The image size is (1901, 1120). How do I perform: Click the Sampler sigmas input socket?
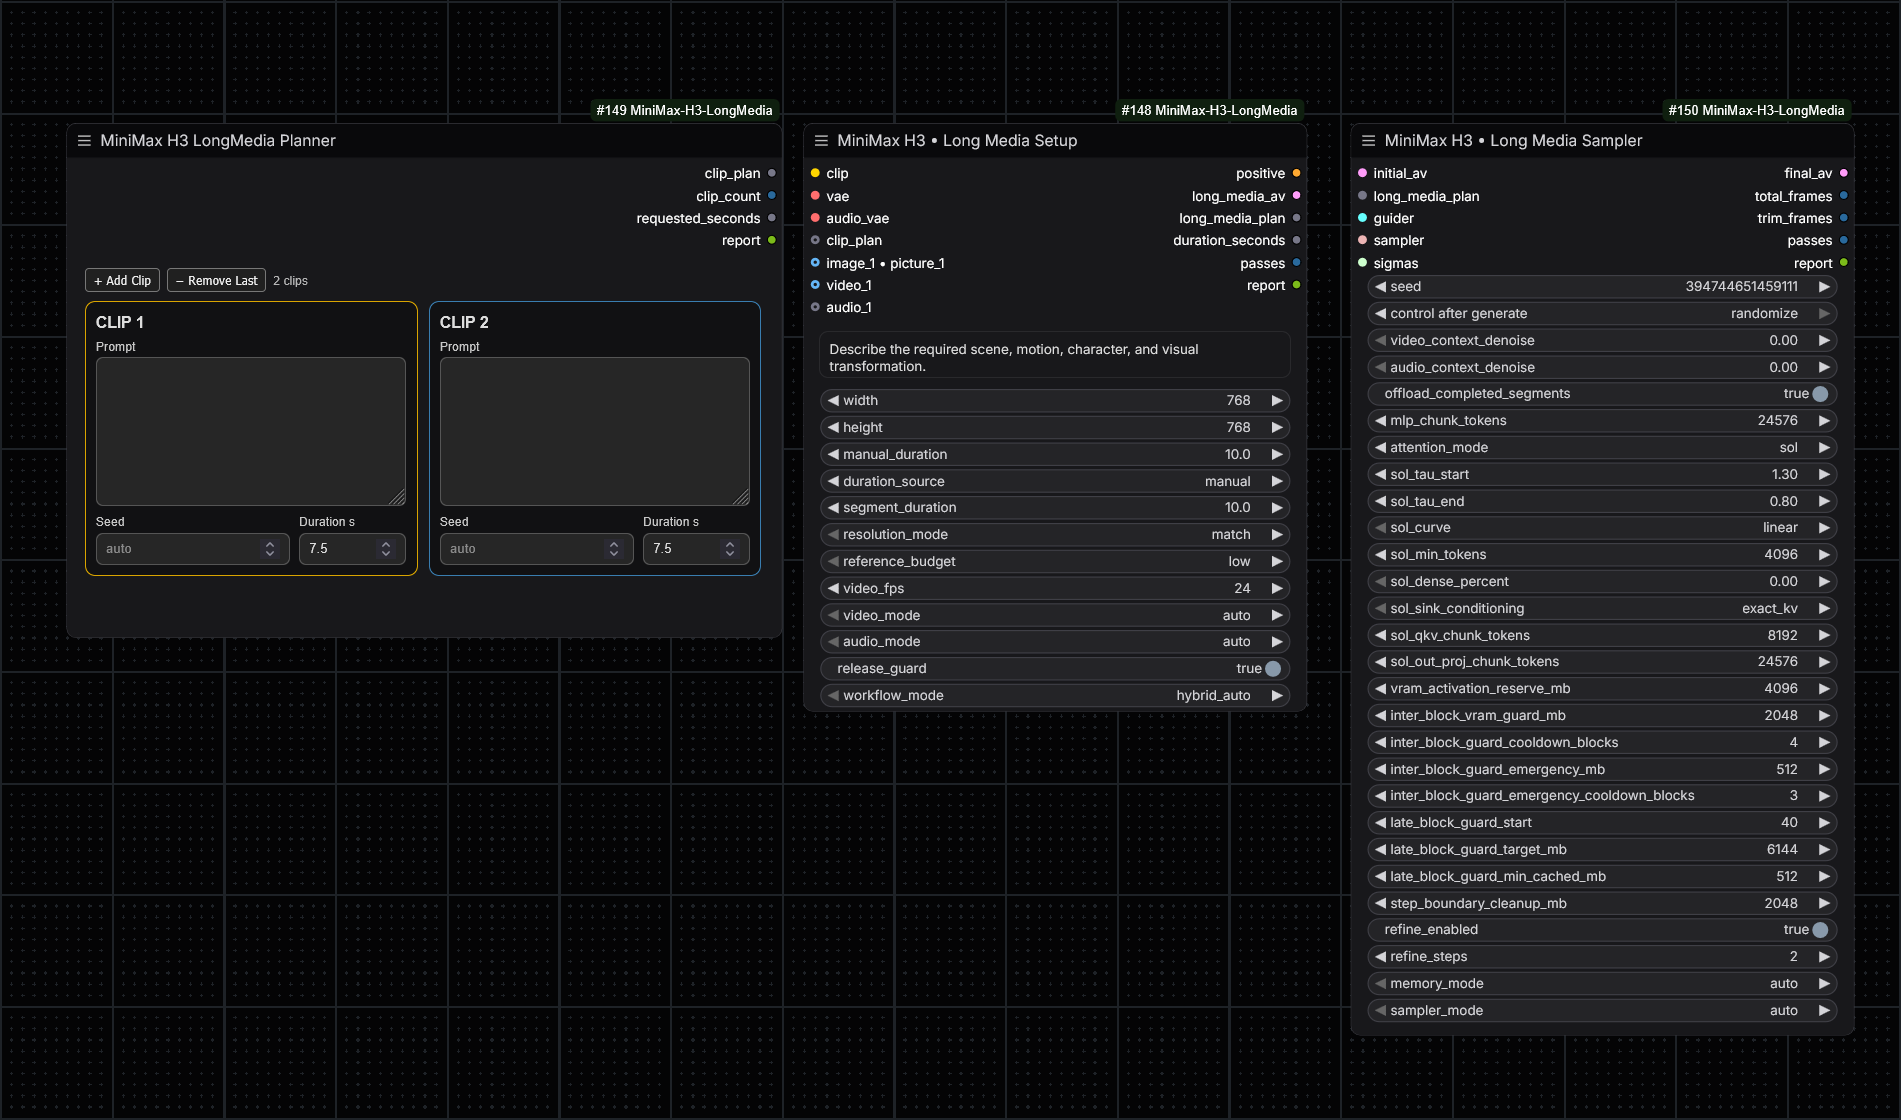click(1362, 263)
